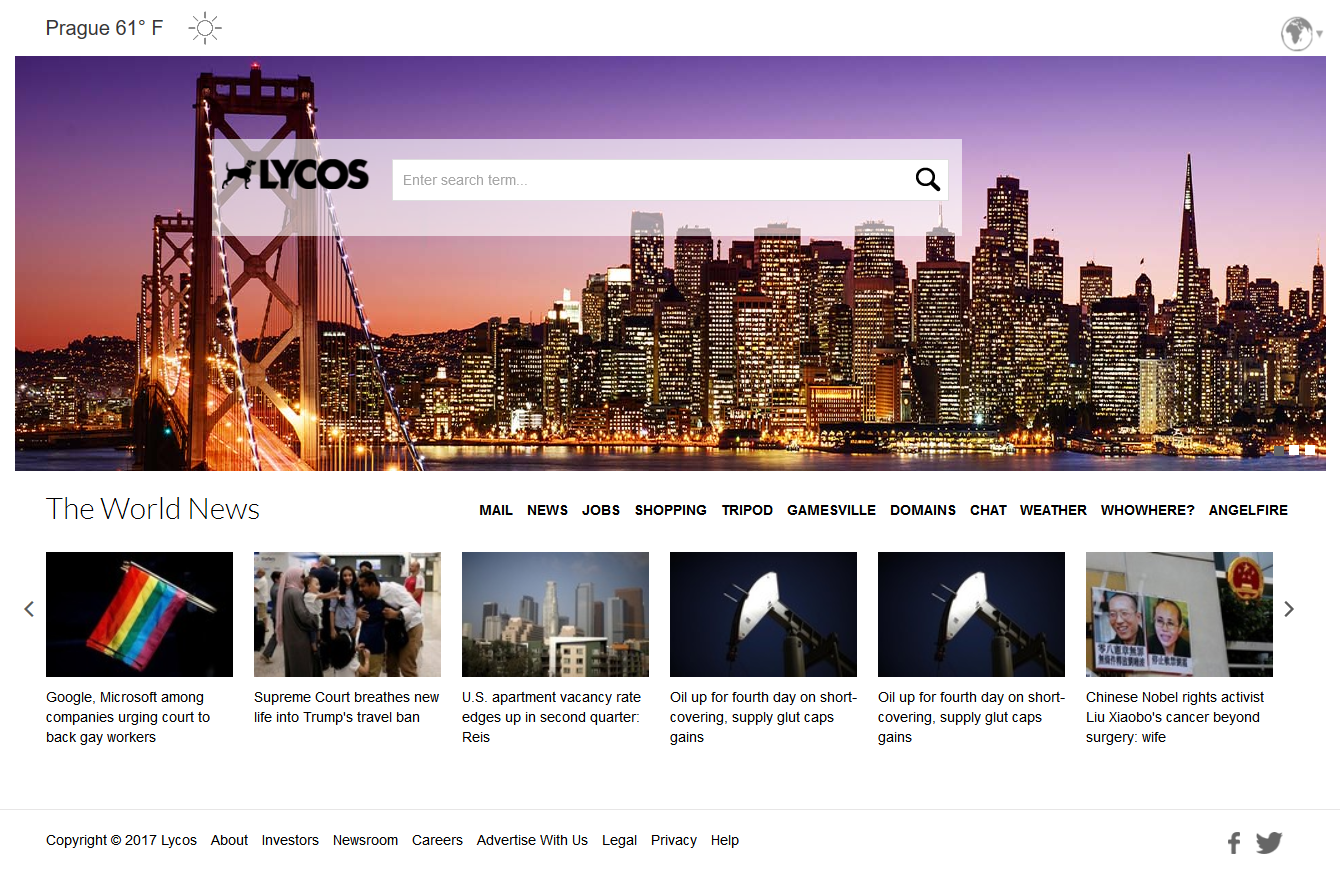Viewport: 1340px width, 890px height.
Task: Open the rainbow flag news thumbnail
Action: 139,614
